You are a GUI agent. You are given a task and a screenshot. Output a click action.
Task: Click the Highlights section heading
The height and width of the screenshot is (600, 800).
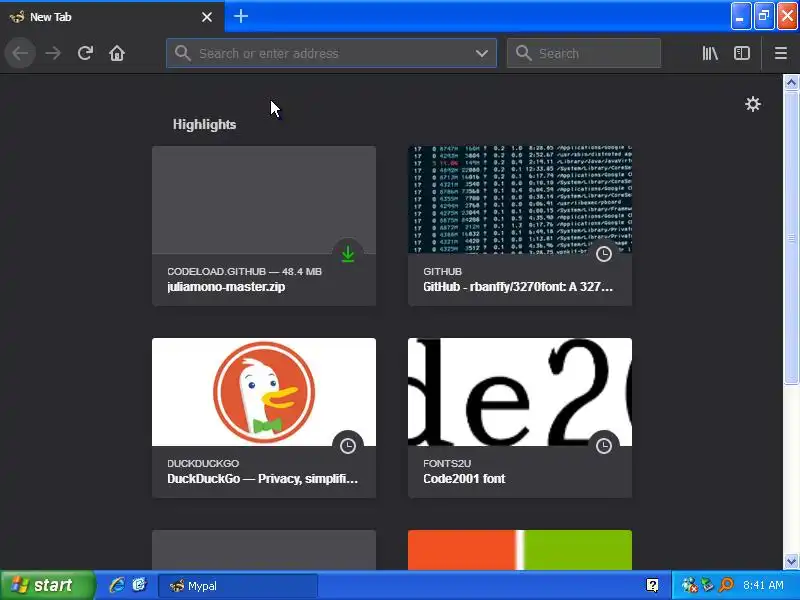[x=204, y=124]
